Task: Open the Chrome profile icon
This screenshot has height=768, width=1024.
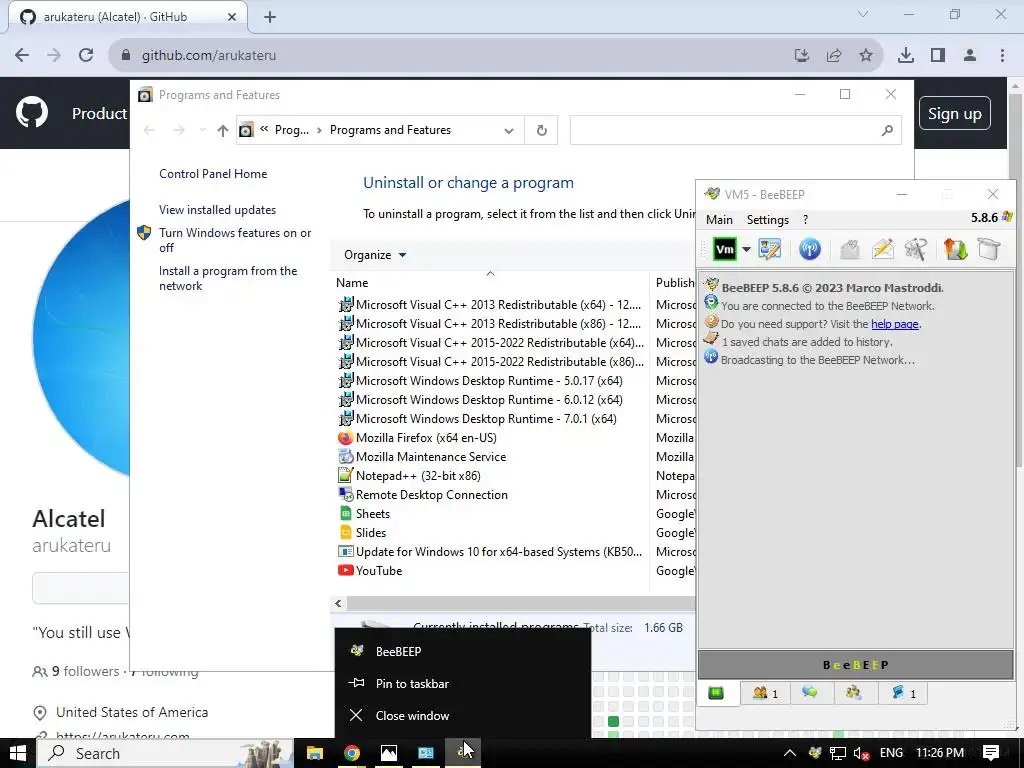Action: point(970,56)
